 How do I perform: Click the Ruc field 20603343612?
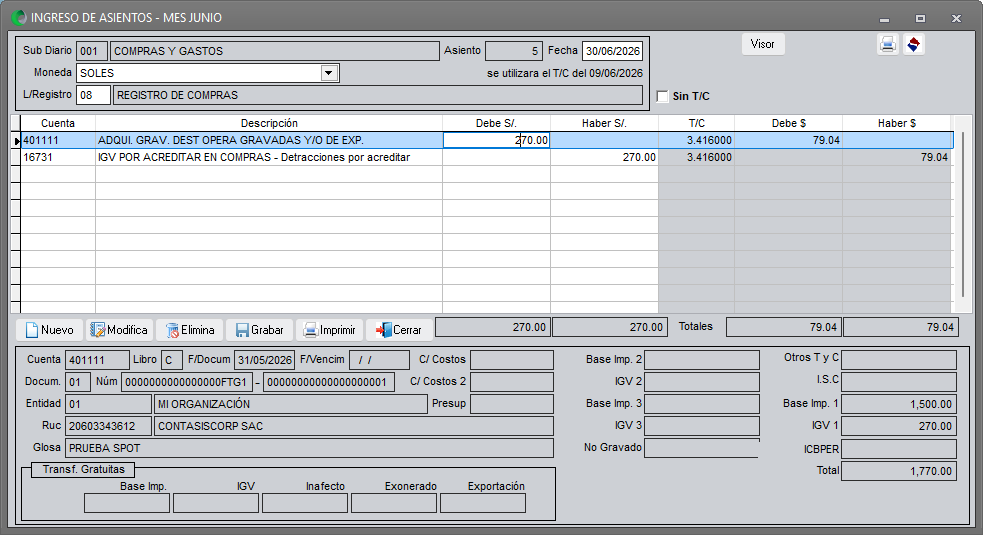coord(108,426)
